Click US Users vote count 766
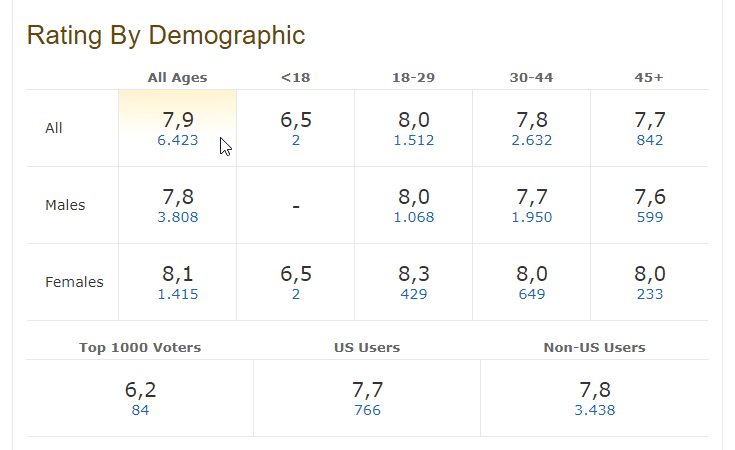Viewport: 735px width, 450px height. pos(367,411)
